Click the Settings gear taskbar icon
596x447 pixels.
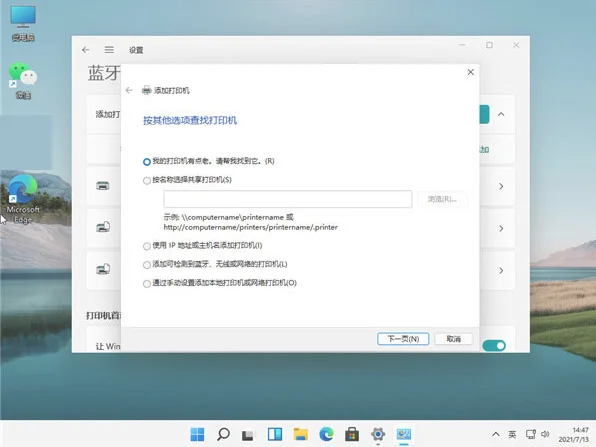tap(378, 434)
